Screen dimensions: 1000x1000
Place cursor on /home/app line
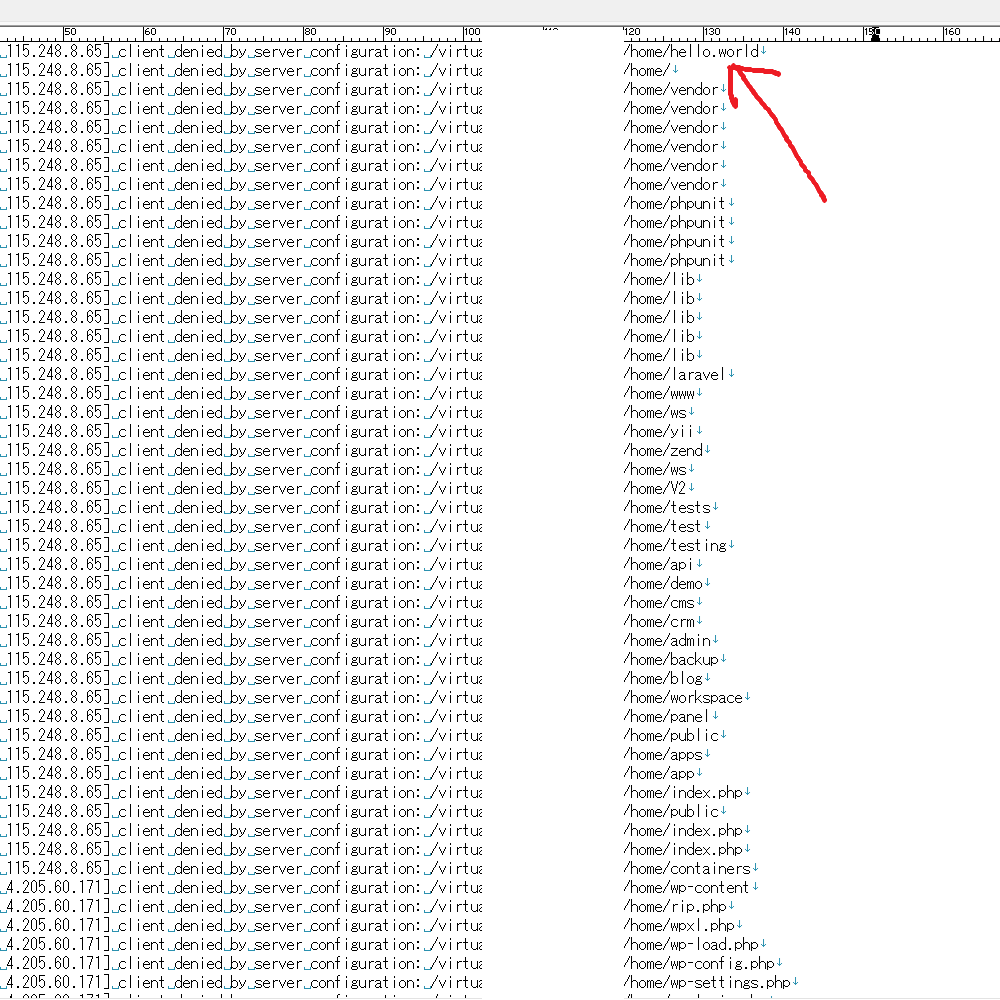point(659,774)
